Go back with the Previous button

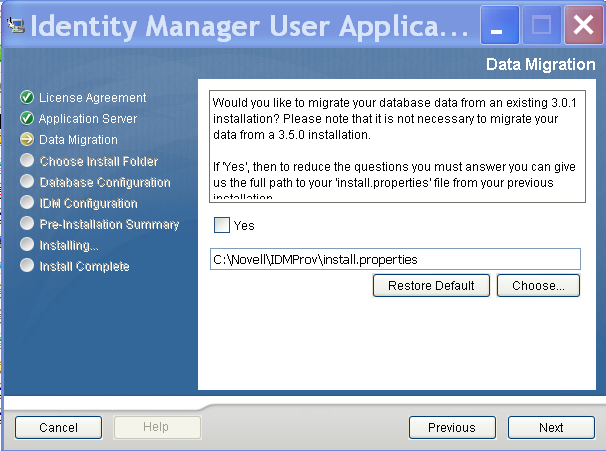(x=452, y=427)
